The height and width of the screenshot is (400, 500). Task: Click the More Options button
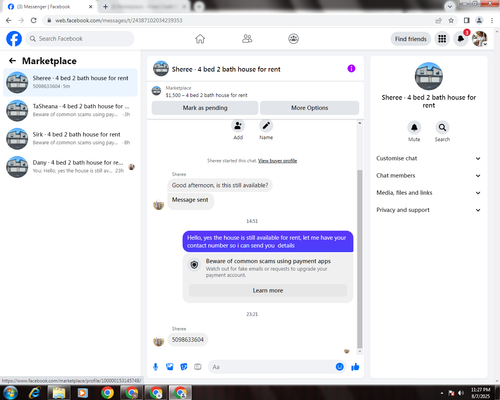click(x=310, y=108)
